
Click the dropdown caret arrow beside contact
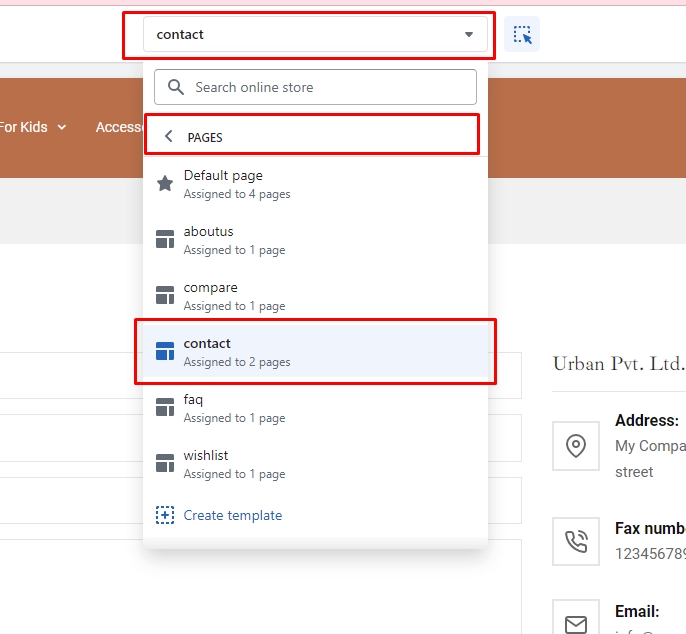469,35
